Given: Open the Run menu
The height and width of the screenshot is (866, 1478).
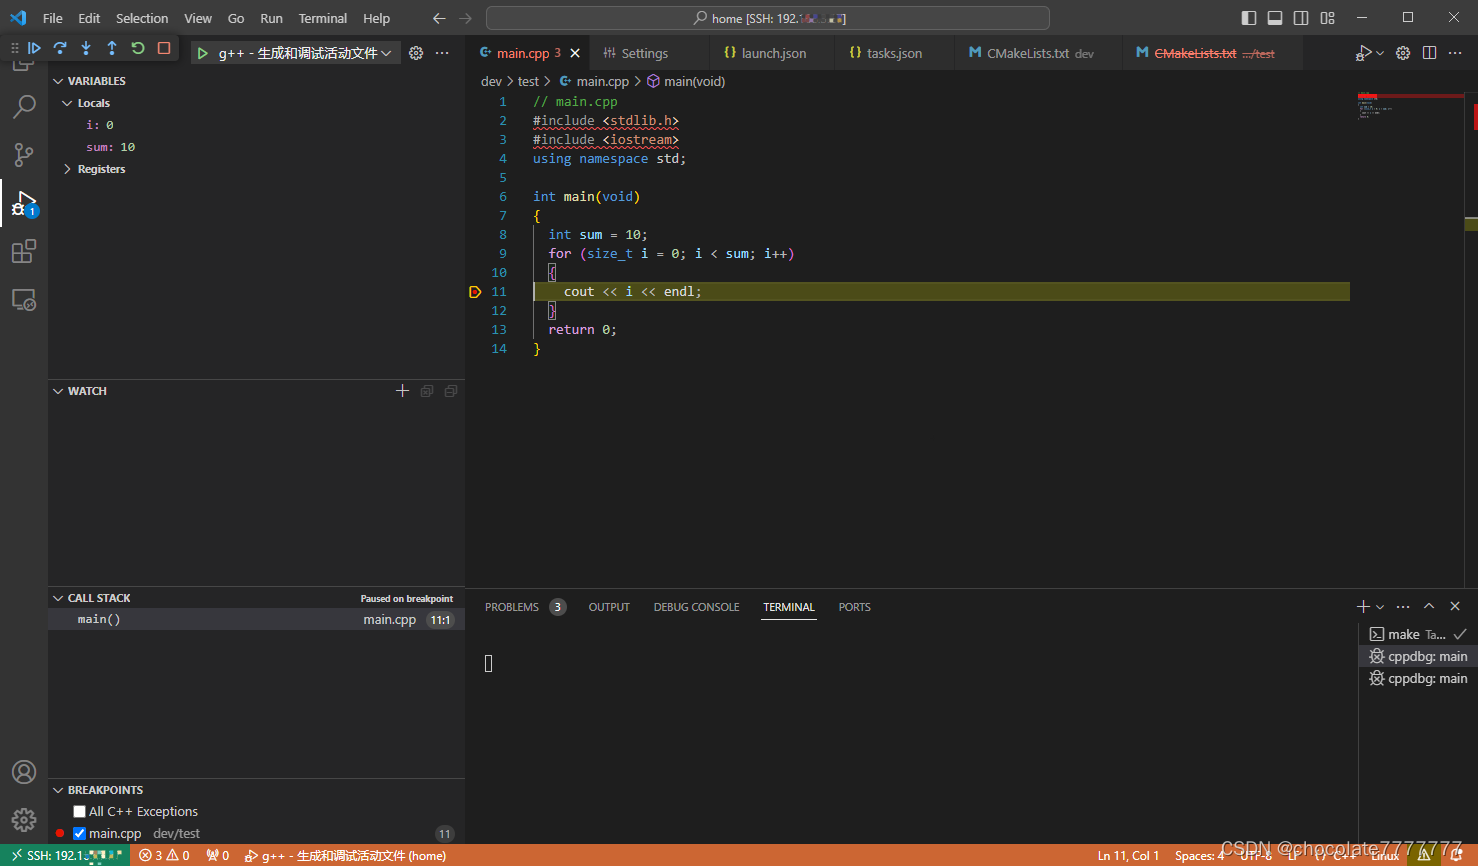Looking at the screenshot, I should [x=271, y=17].
